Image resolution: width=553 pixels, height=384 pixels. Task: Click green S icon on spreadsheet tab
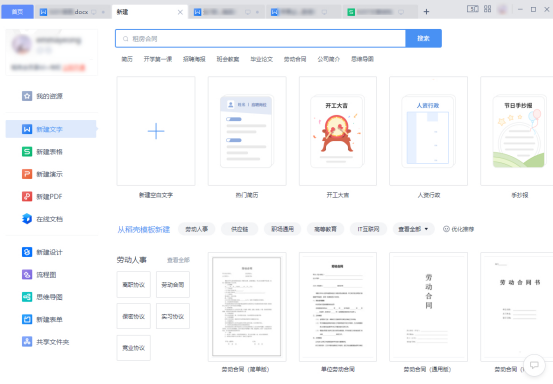click(351, 12)
